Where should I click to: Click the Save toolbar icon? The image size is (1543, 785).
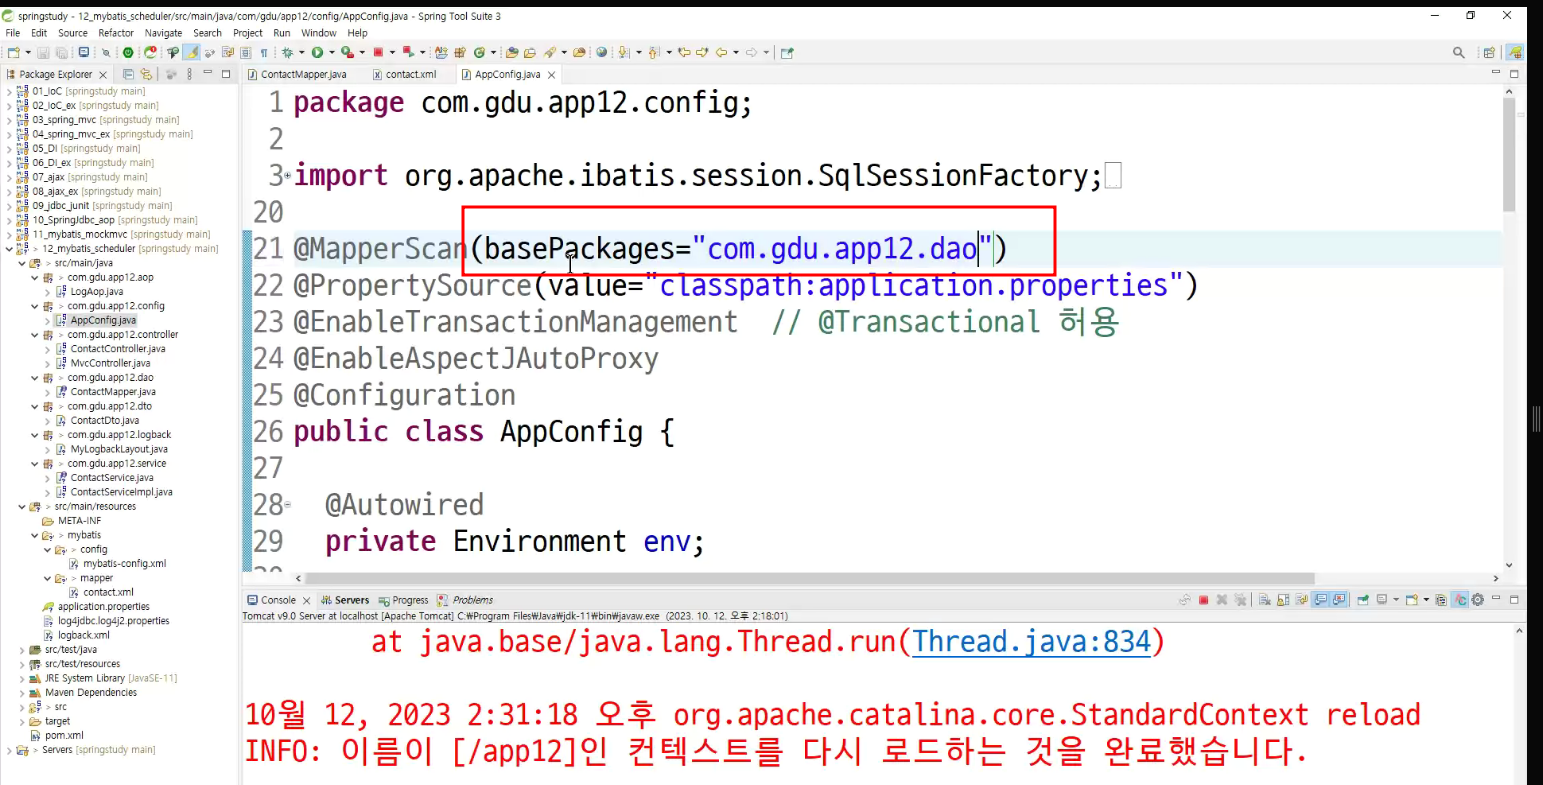tap(43, 52)
